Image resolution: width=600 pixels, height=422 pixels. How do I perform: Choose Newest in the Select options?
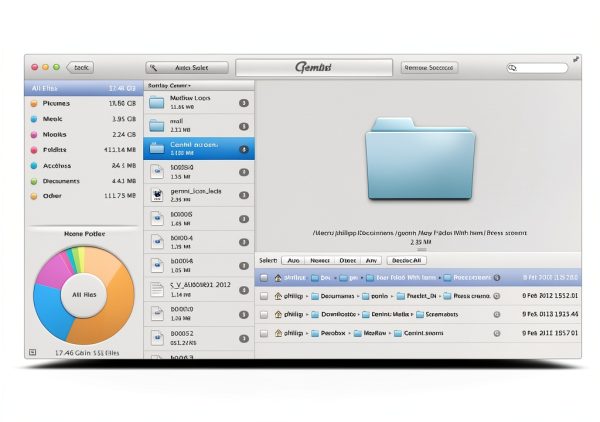point(320,261)
